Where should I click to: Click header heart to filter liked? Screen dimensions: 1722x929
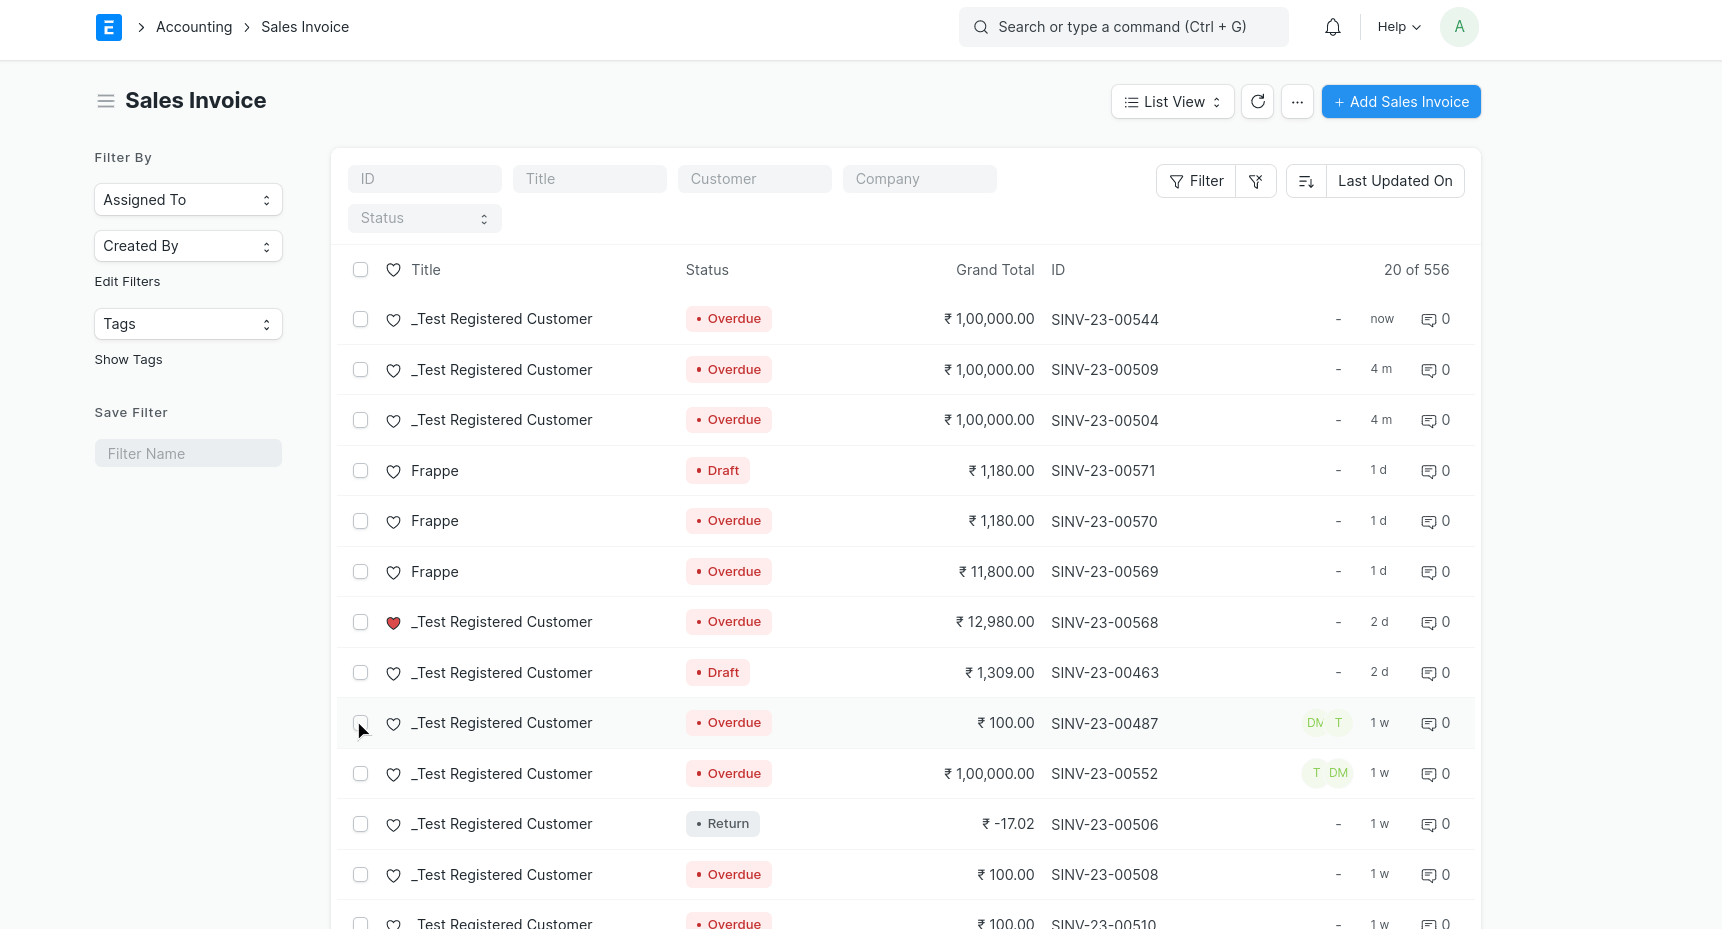[394, 270]
